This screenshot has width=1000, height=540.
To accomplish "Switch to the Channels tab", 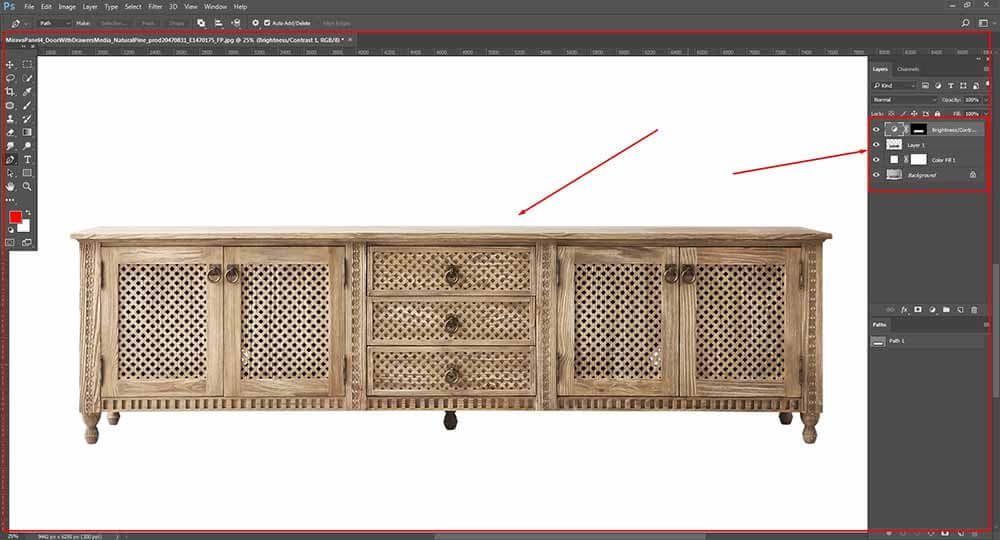I will [908, 69].
